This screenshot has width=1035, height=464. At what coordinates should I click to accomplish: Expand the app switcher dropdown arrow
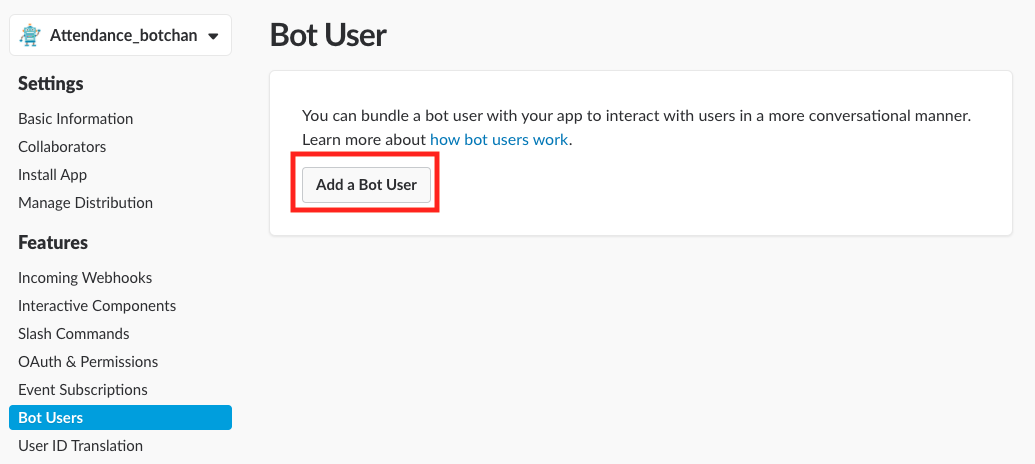(213, 37)
